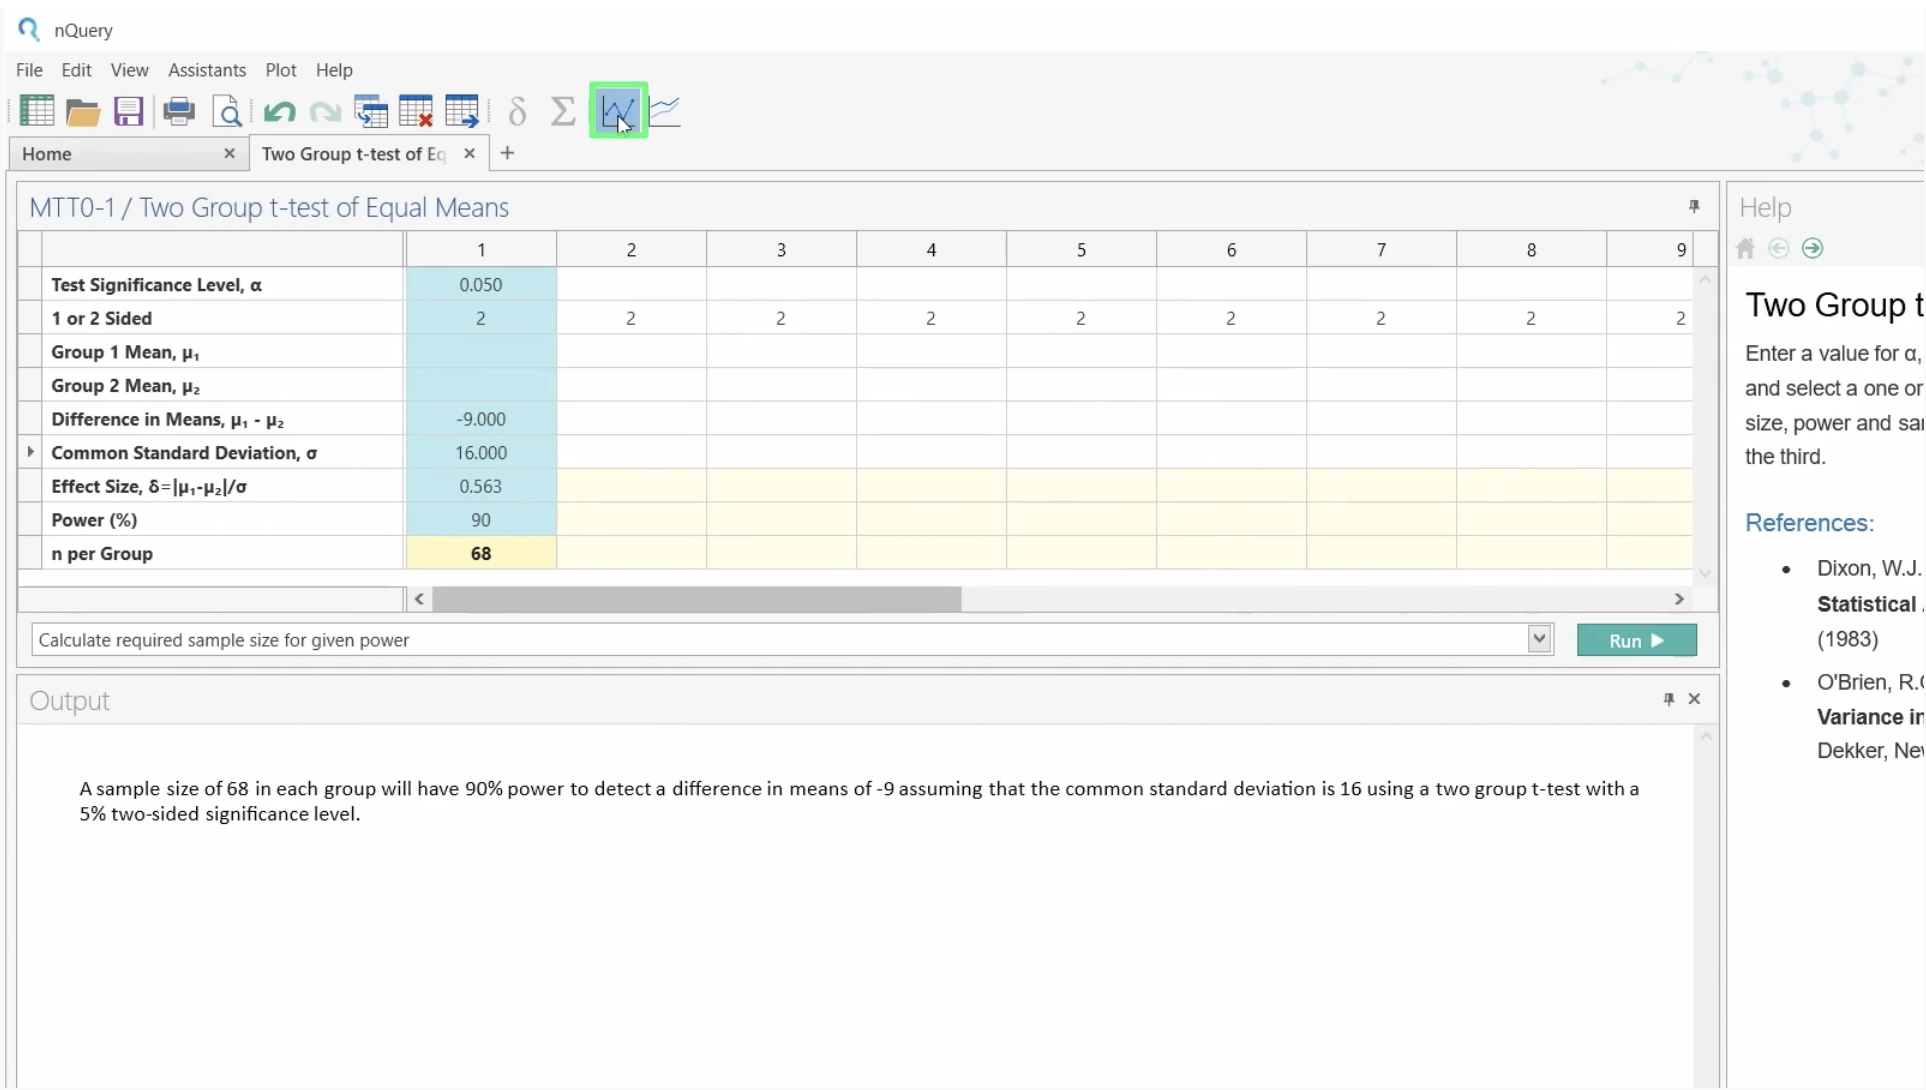The height and width of the screenshot is (1090, 1926).
Task: Expand the Common Standard Deviation row arrow
Action: [30, 452]
